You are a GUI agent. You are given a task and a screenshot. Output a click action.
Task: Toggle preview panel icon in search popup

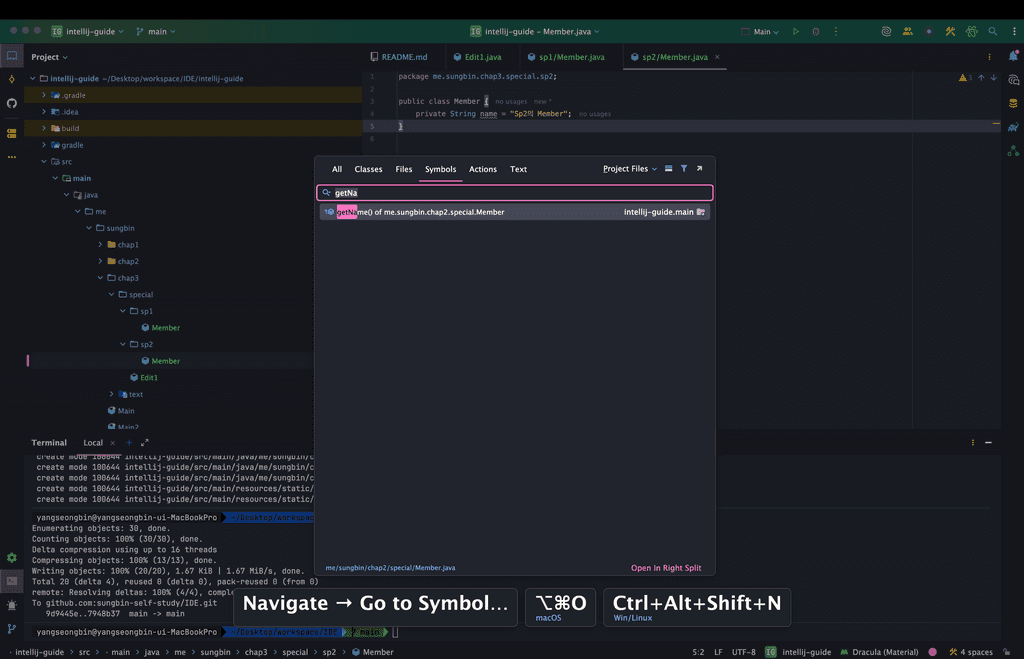pyautogui.click(x=668, y=169)
